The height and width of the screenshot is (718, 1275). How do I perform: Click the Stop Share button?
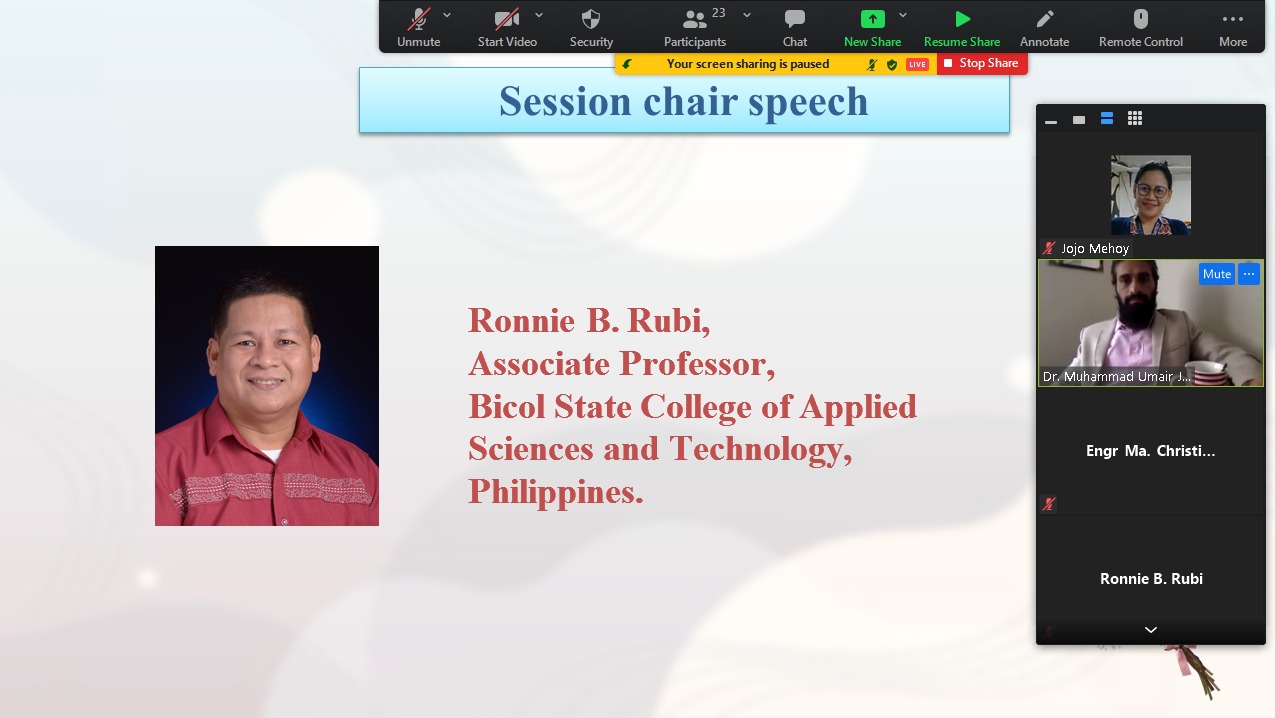point(982,63)
